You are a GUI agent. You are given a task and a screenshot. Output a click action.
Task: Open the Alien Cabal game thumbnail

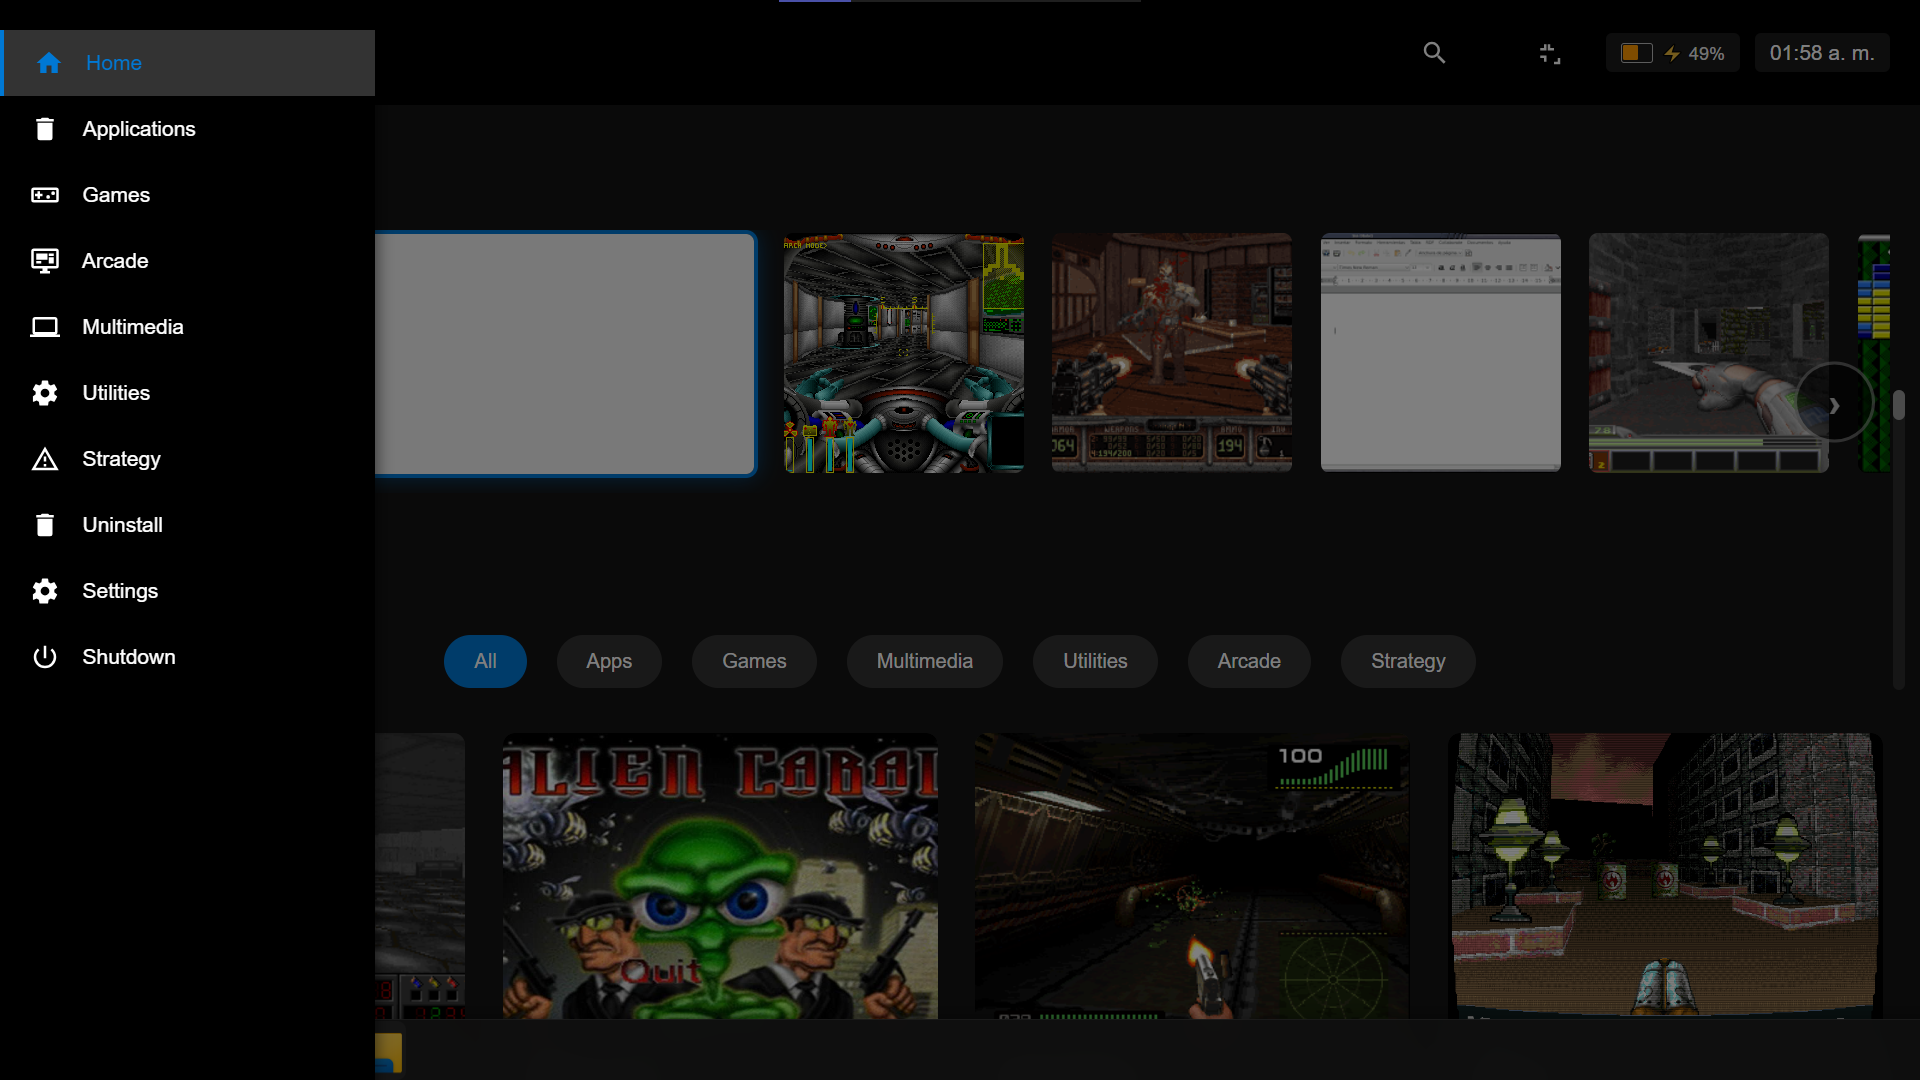pos(720,876)
